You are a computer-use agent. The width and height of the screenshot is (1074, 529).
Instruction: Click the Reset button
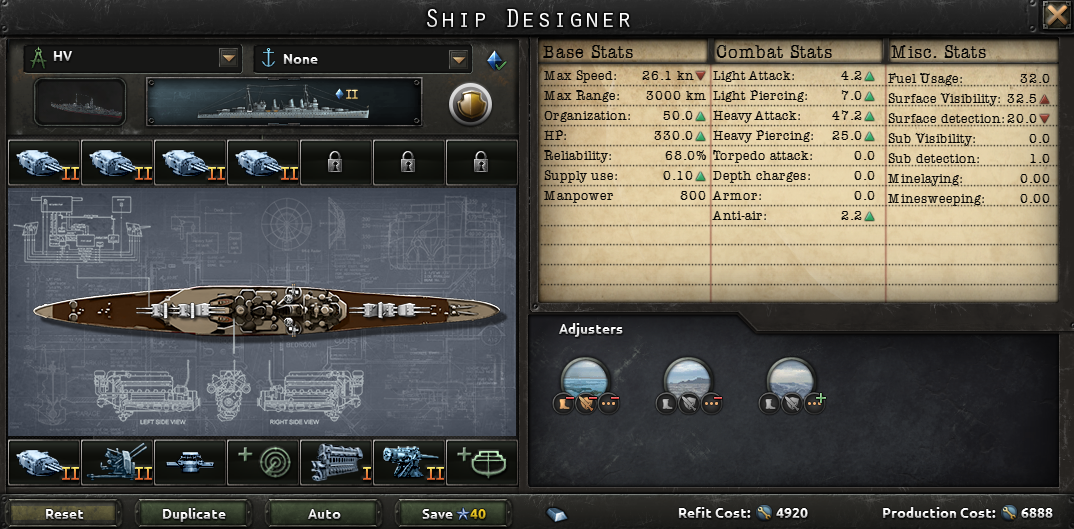[x=64, y=513]
